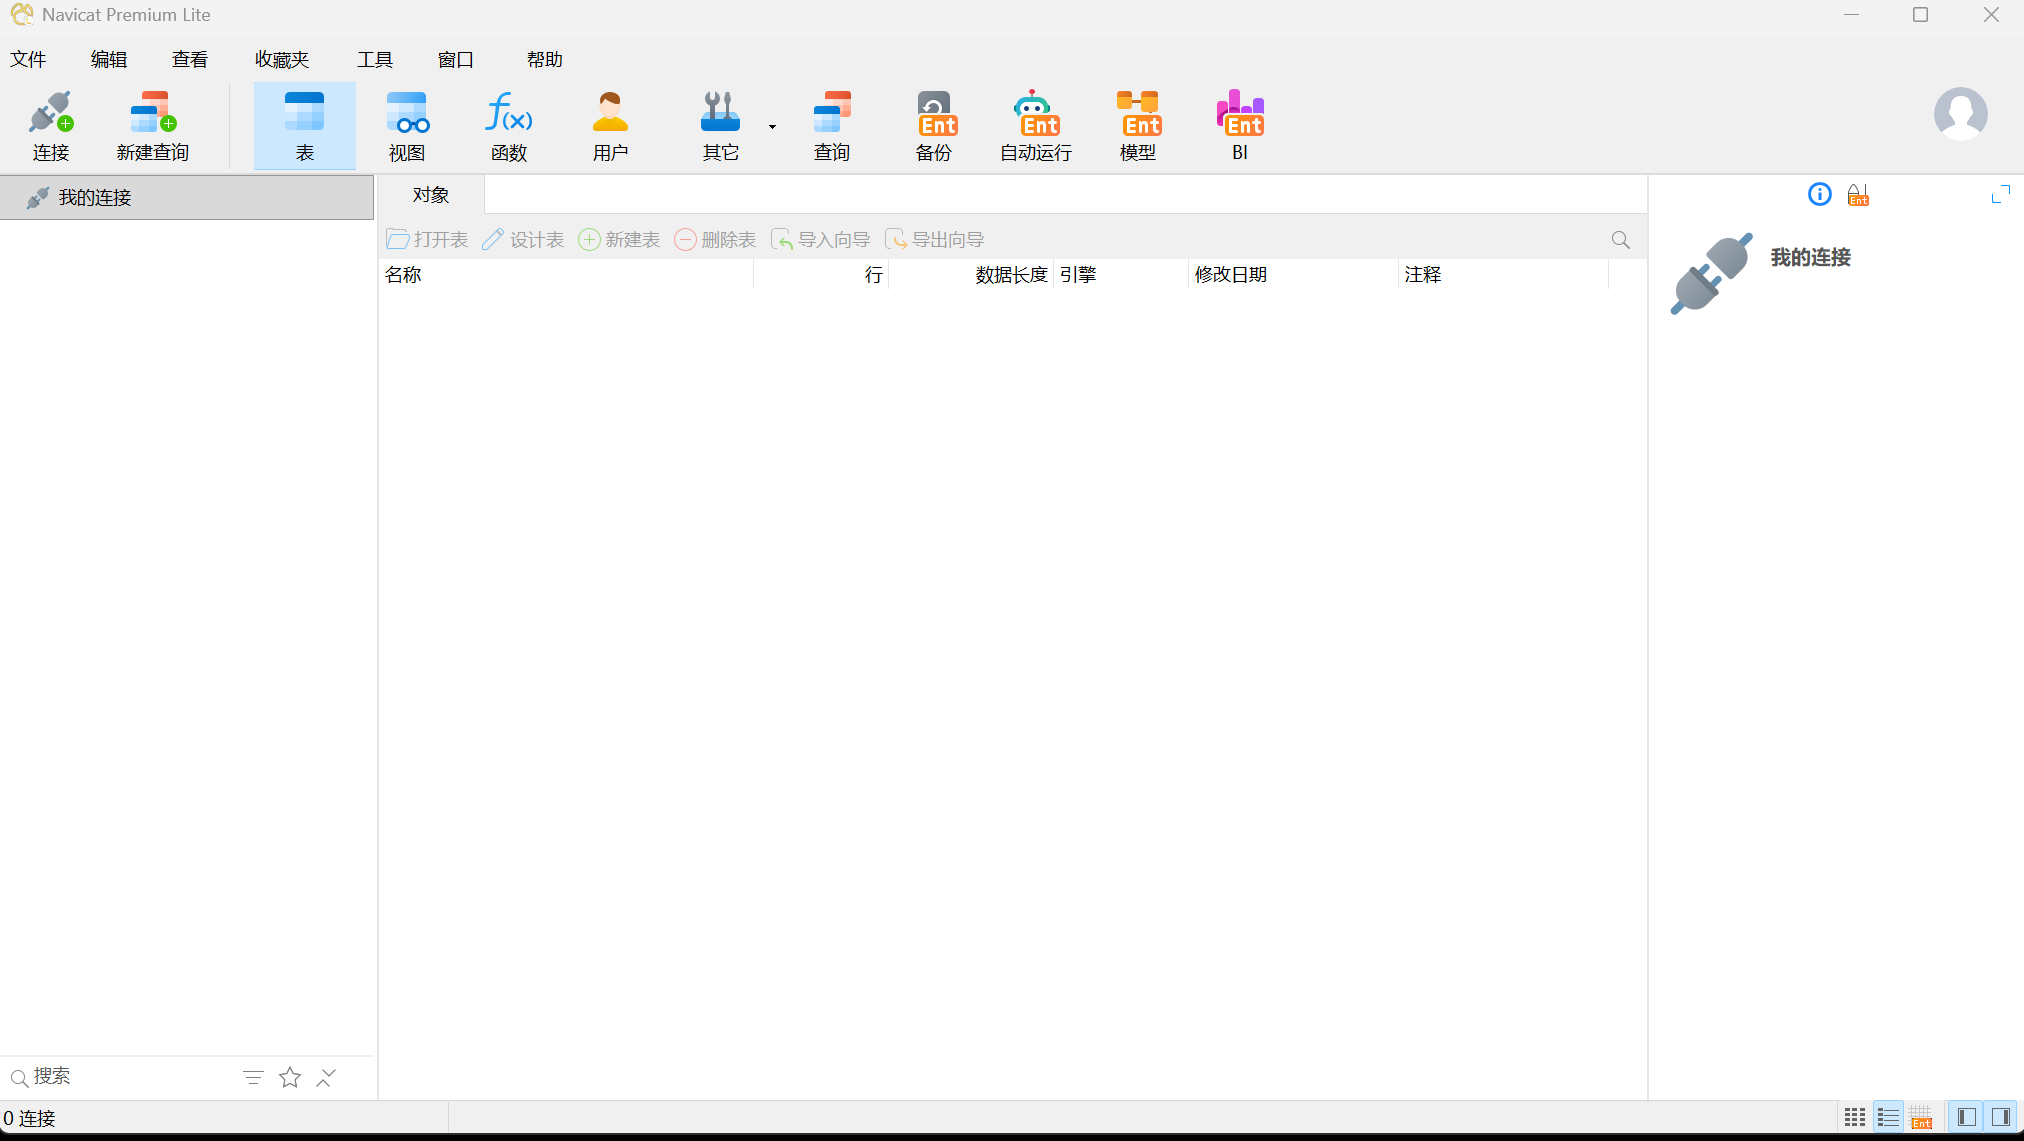Viewport: 2024px width, 1141px height.
Task: Open the 查看 menu
Action: click(x=190, y=59)
